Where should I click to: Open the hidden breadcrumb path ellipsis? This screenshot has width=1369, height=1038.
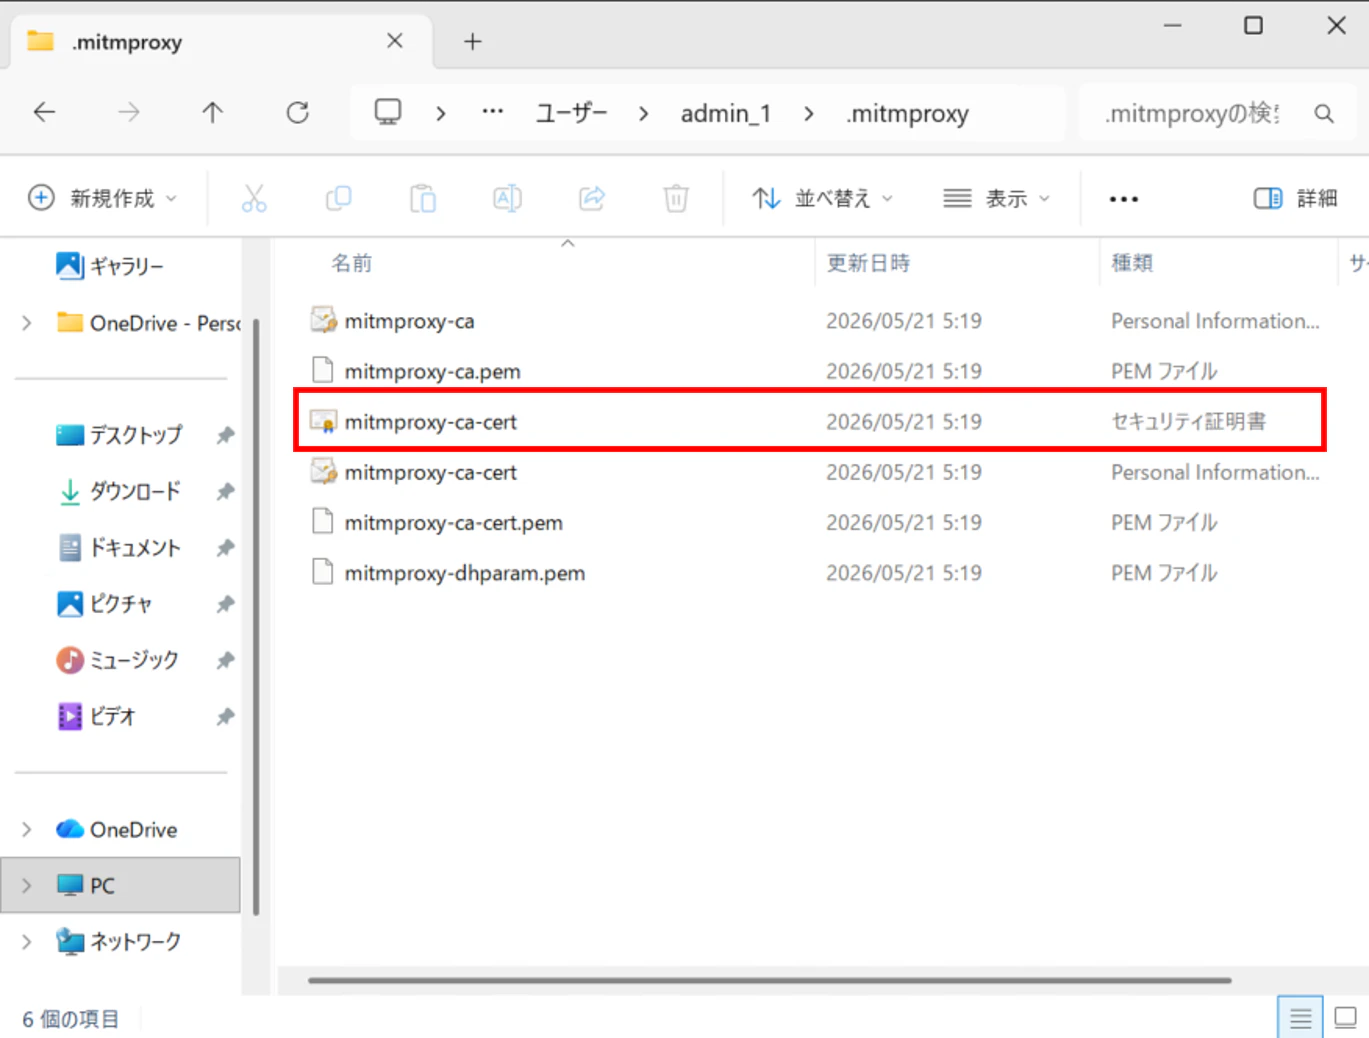(x=493, y=112)
